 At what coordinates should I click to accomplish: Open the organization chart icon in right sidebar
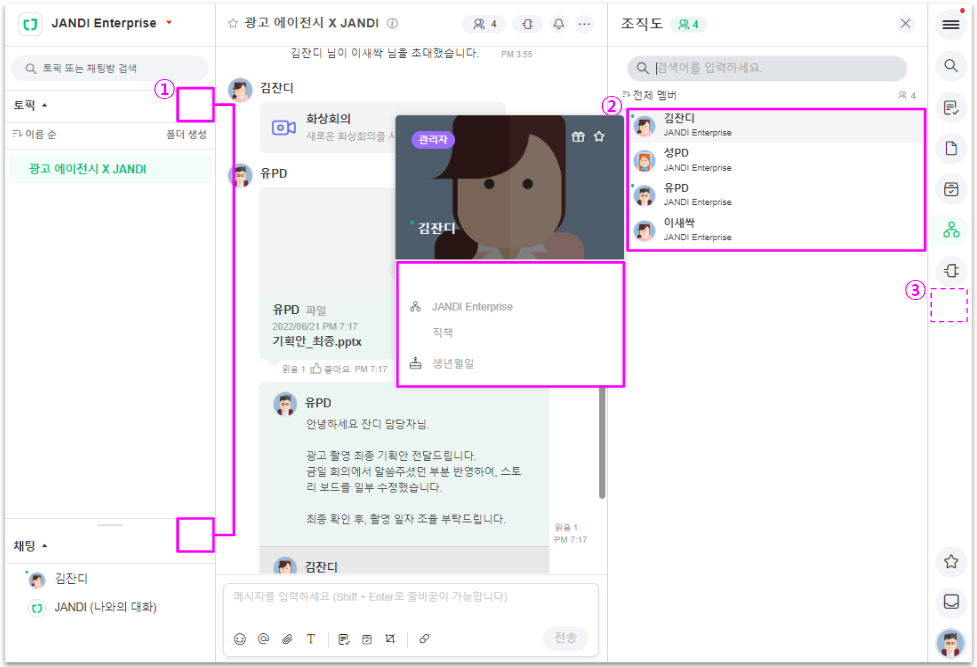click(951, 230)
